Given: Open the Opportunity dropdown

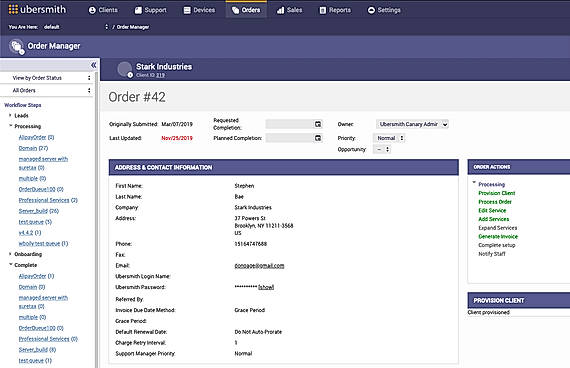Looking at the screenshot, I should [382, 149].
